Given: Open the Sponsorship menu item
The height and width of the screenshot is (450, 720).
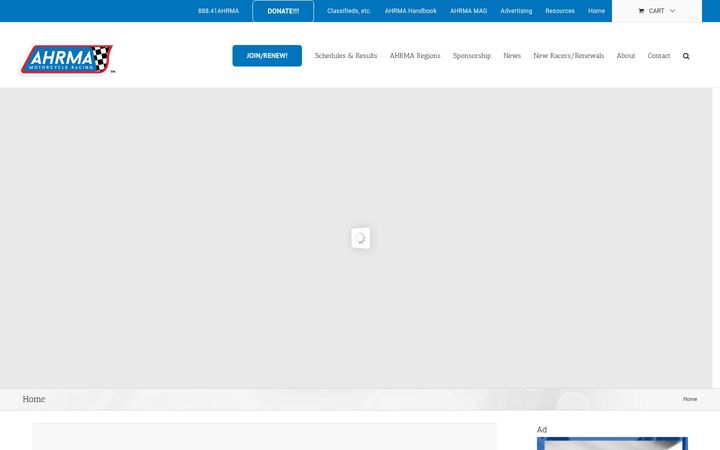Looking at the screenshot, I should (472, 56).
